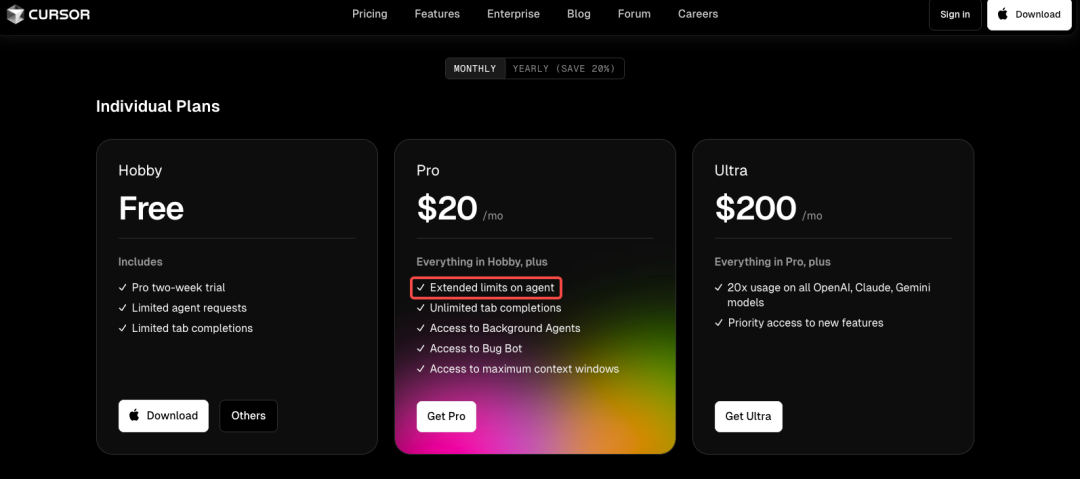Switch billing toggle to Monthly
The image size is (1080, 479).
click(x=475, y=68)
